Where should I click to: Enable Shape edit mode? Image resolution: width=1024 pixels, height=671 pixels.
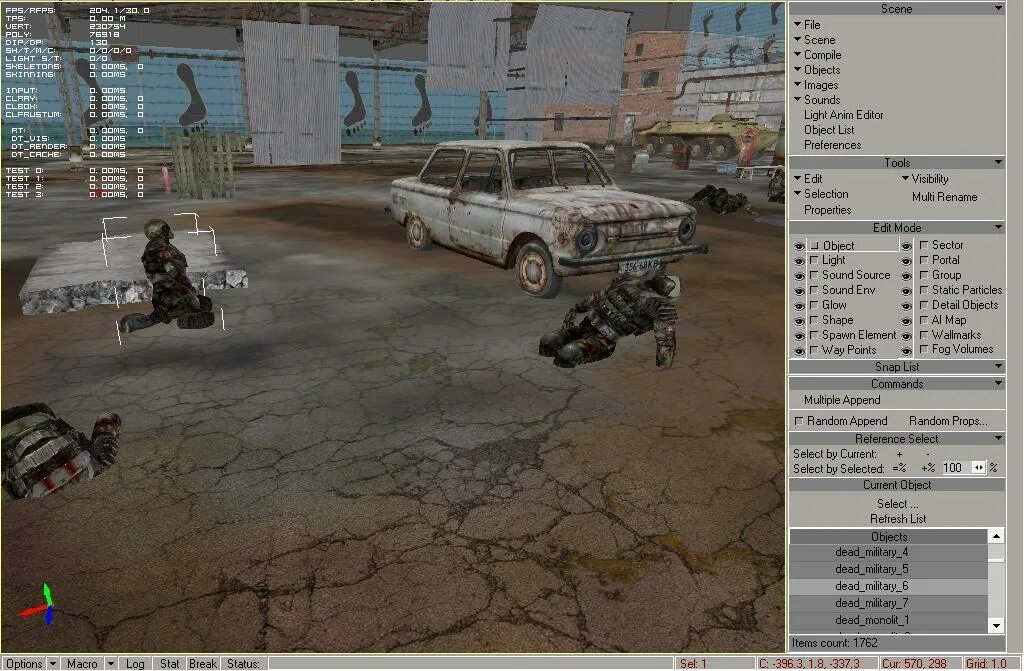831,320
